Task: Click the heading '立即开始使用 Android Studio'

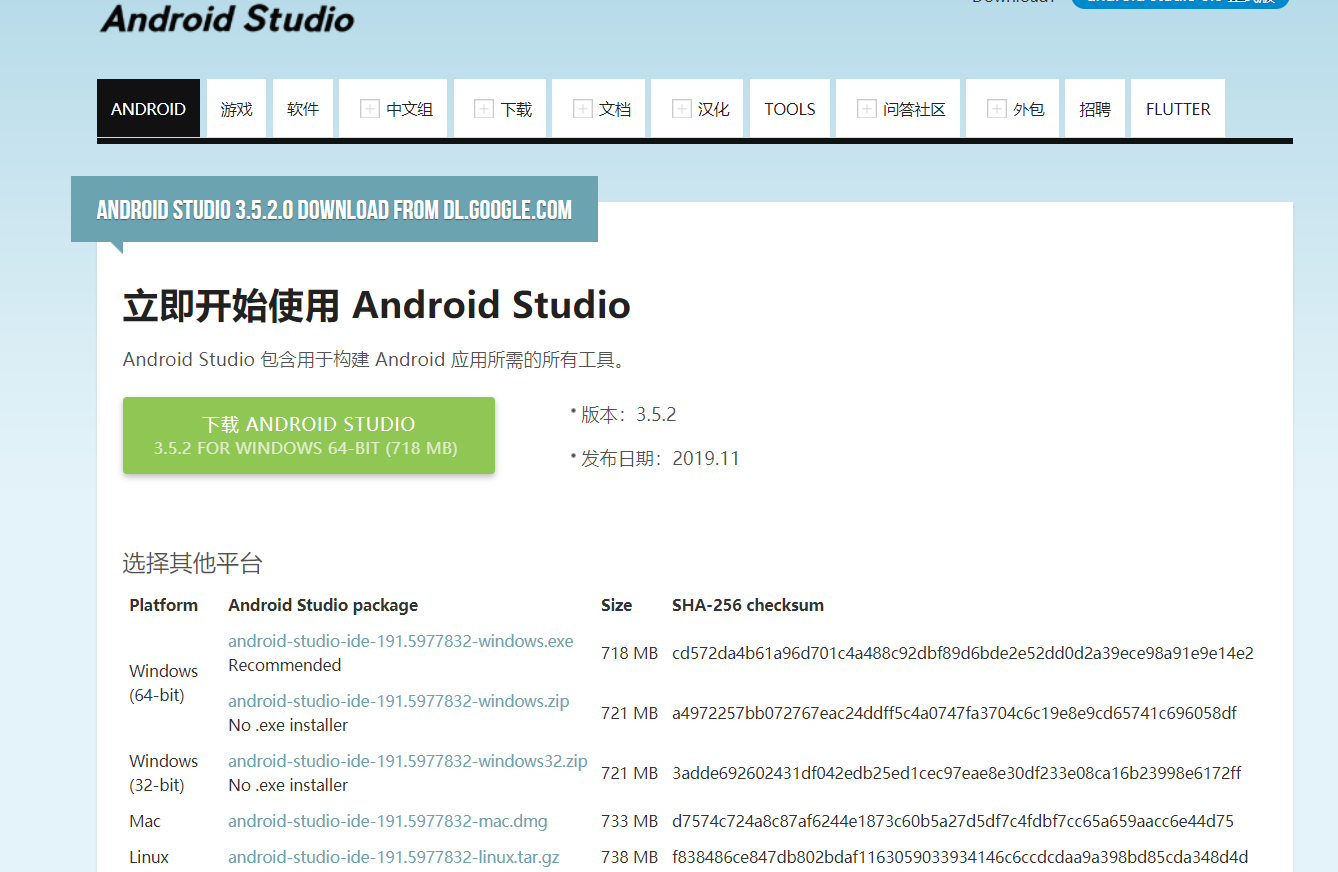Action: [377, 305]
